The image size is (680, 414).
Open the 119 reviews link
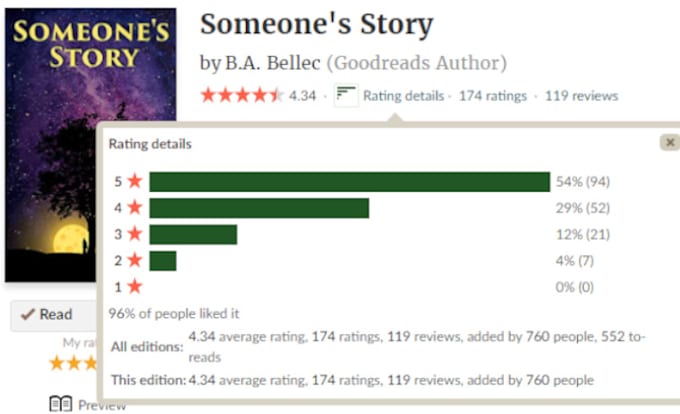(x=581, y=96)
